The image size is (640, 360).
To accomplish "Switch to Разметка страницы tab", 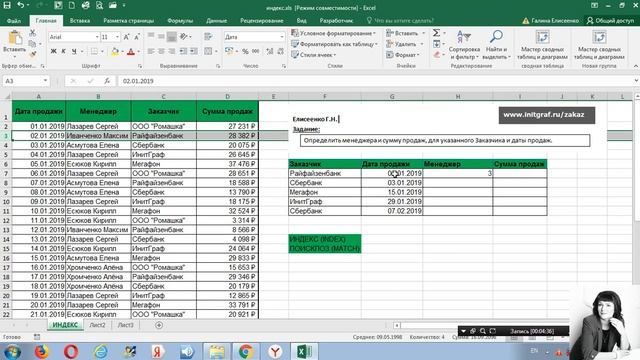I will [129, 20].
